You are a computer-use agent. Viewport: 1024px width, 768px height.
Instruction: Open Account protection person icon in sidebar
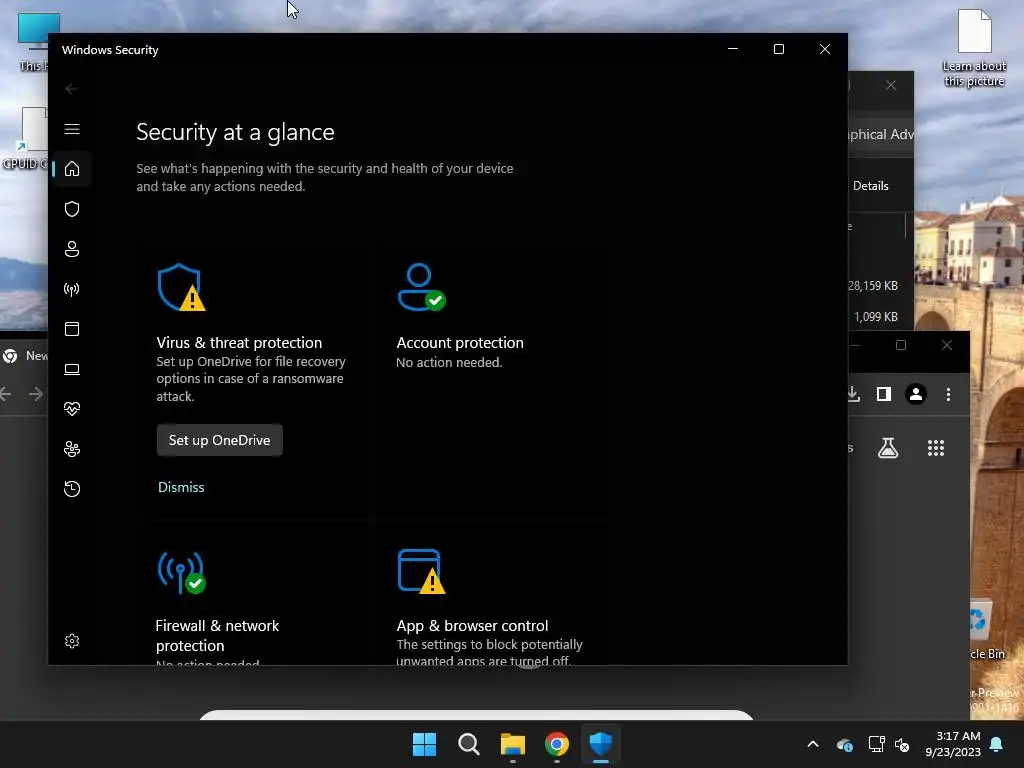coord(72,249)
